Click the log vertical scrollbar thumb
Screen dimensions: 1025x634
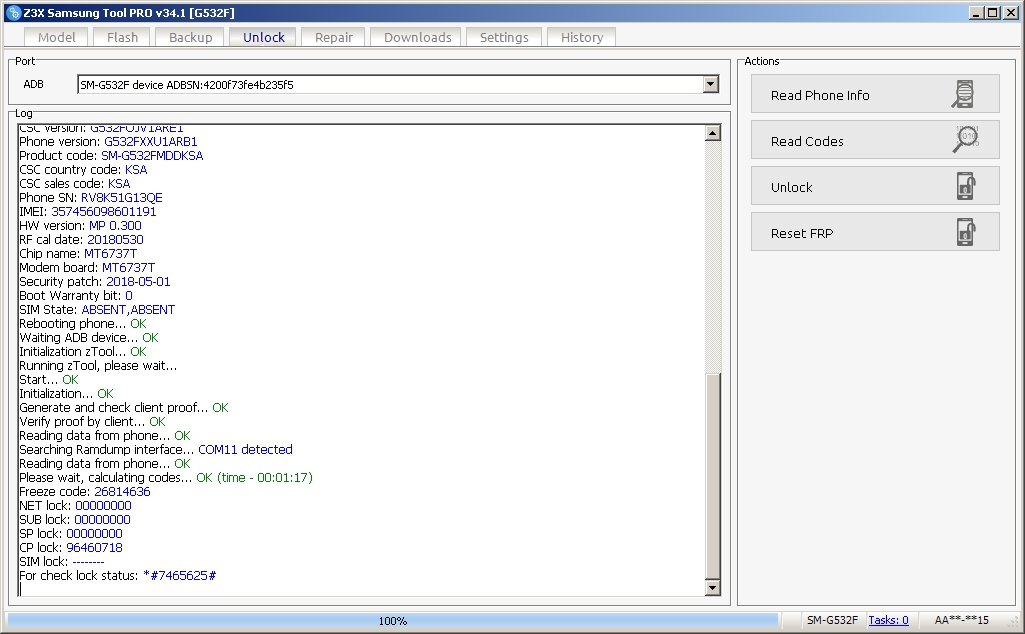(x=713, y=475)
